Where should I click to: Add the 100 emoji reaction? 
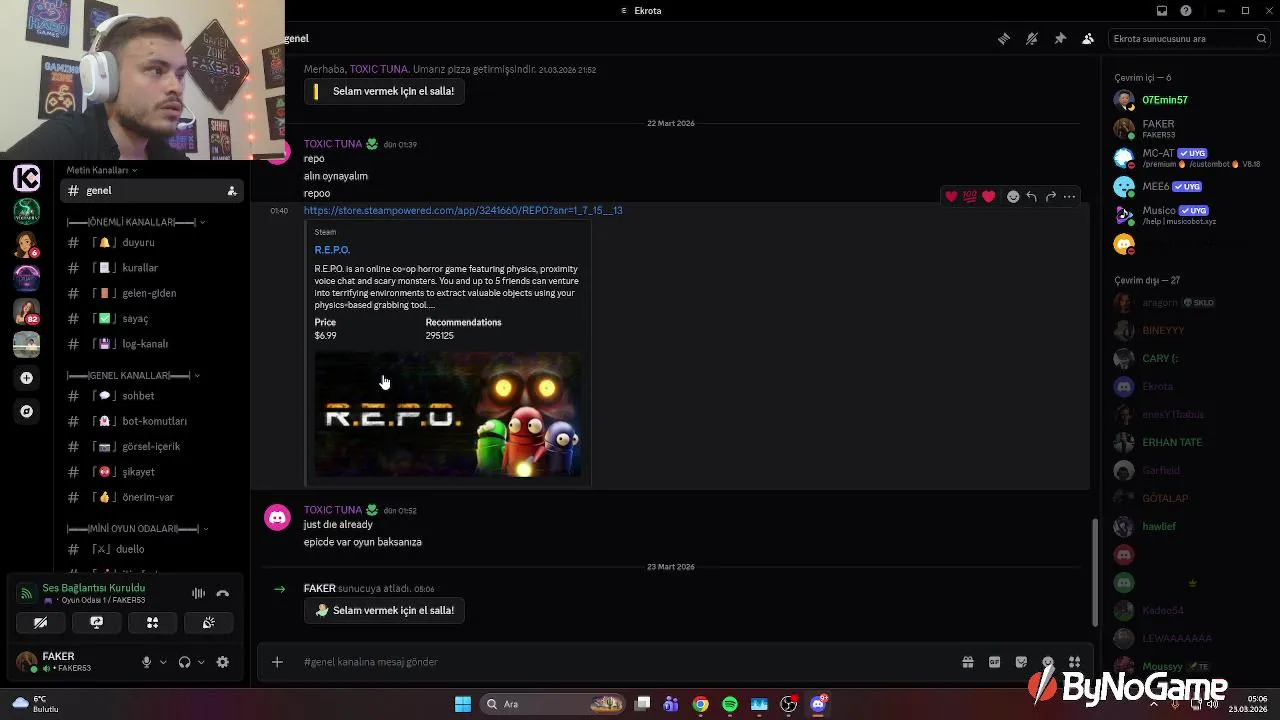pos(969,196)
